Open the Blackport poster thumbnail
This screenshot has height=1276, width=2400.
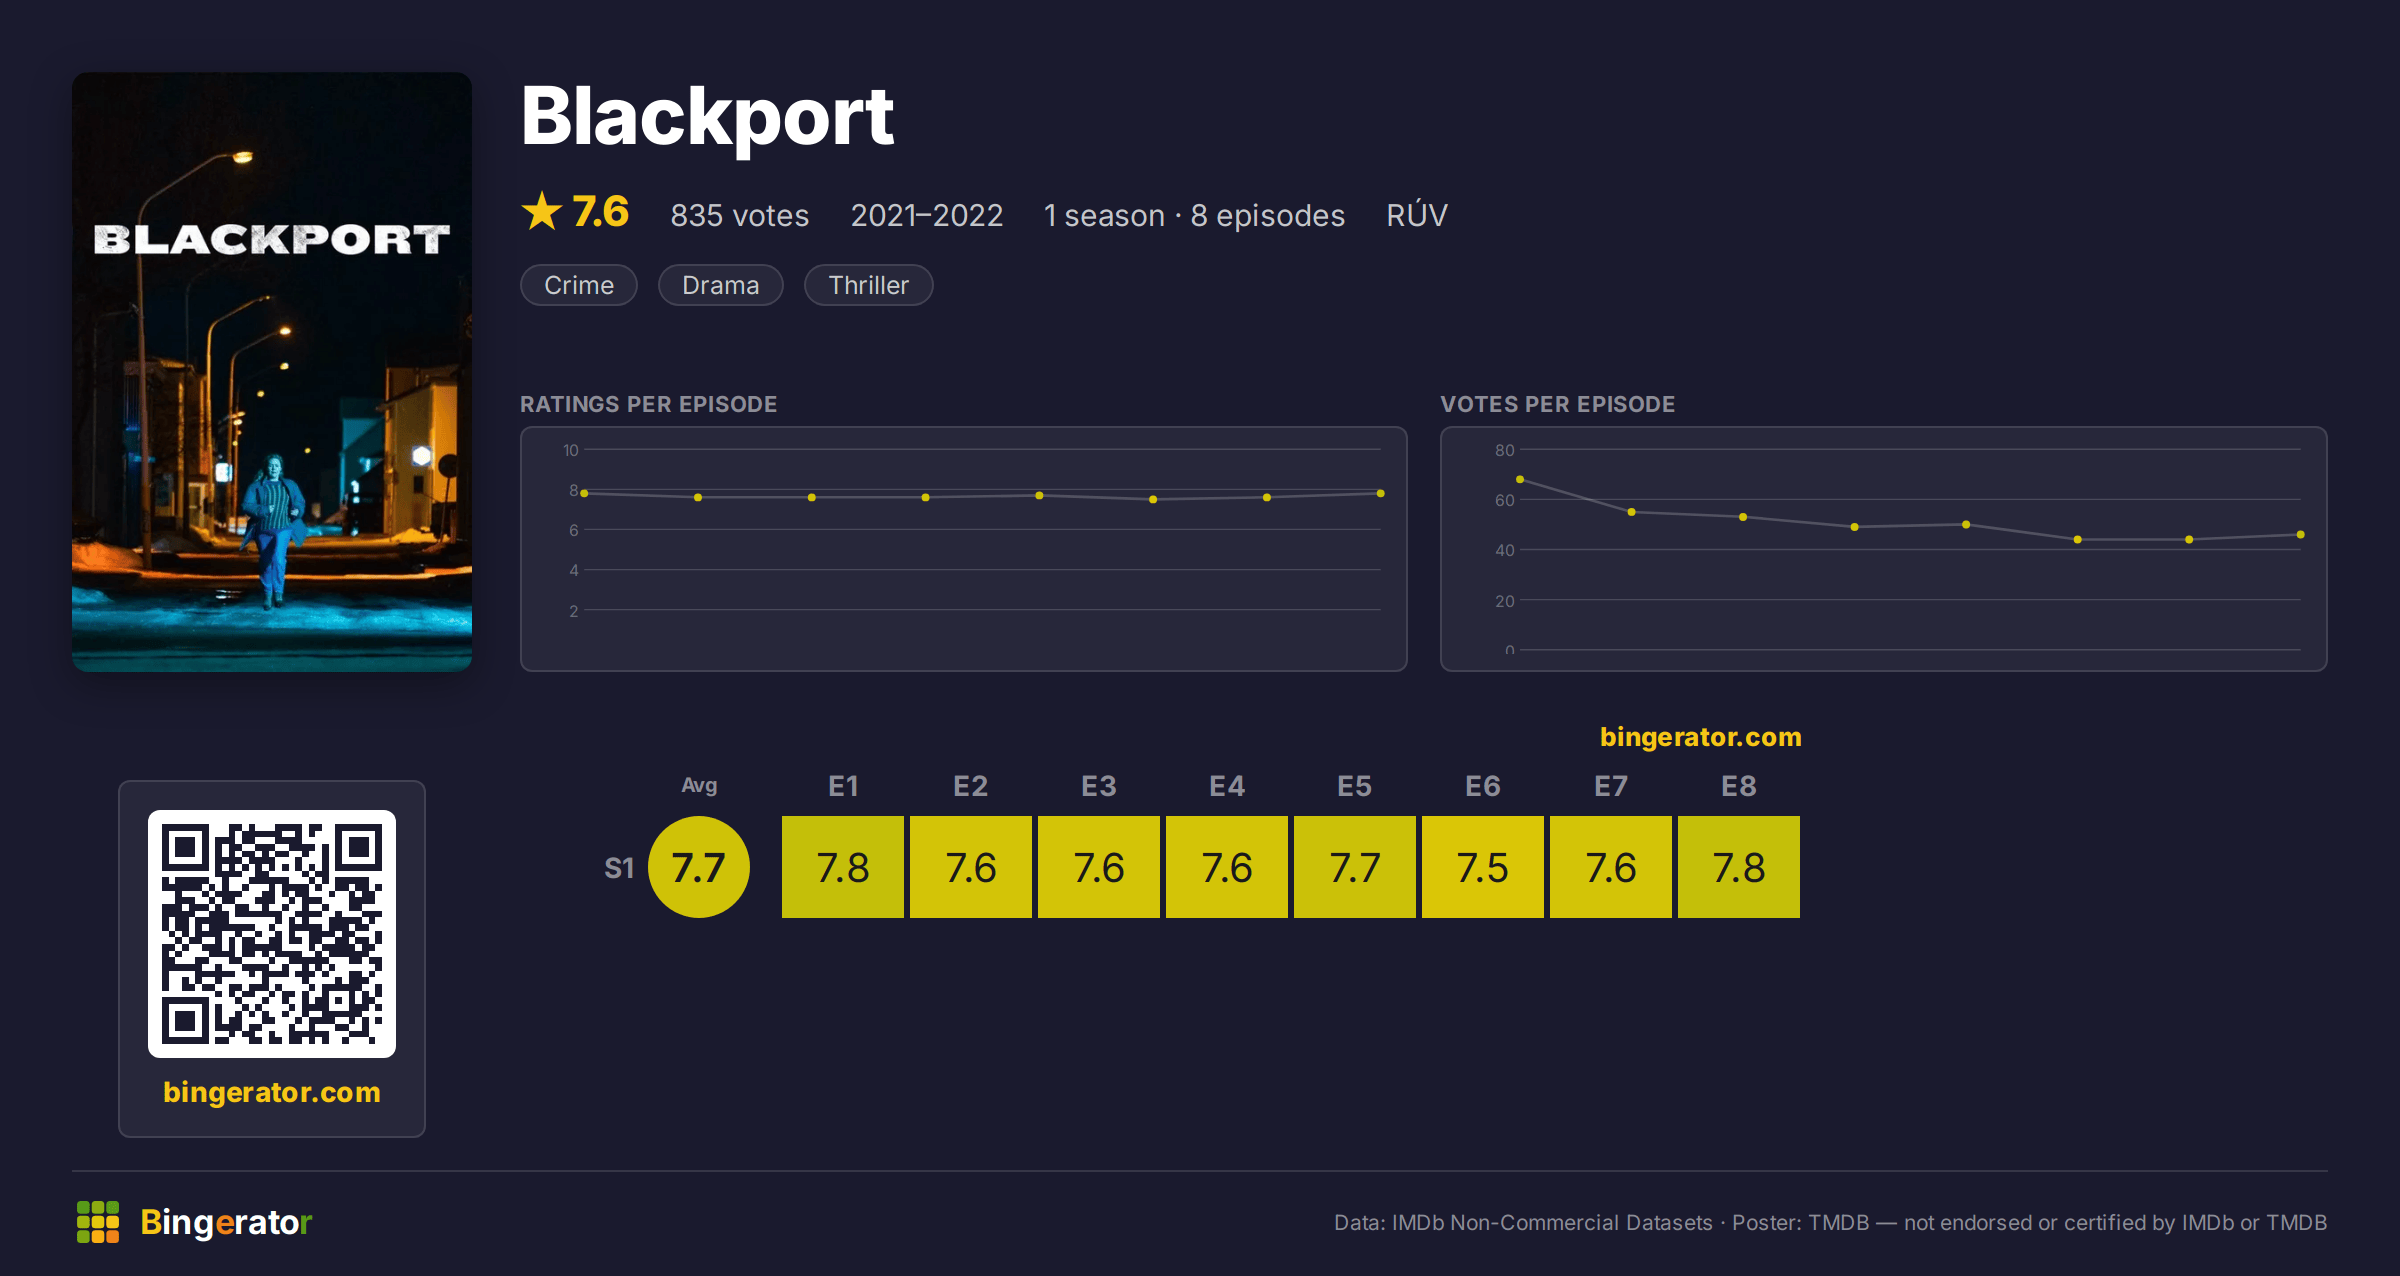272,371
